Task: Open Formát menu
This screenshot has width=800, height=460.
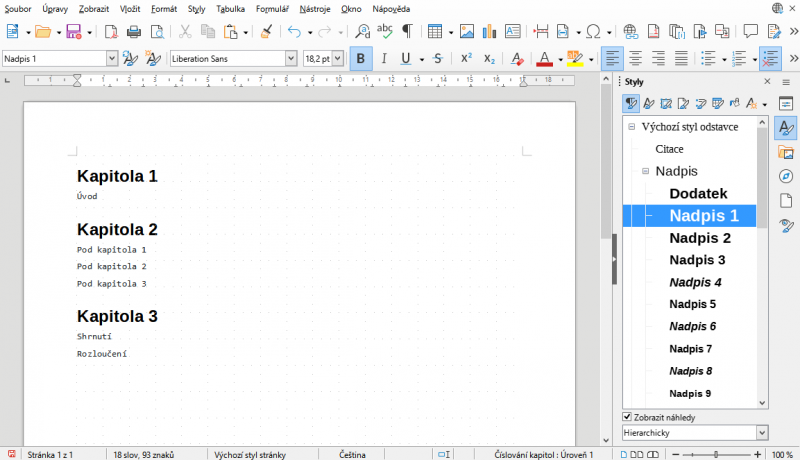Action: click(164, 9)
